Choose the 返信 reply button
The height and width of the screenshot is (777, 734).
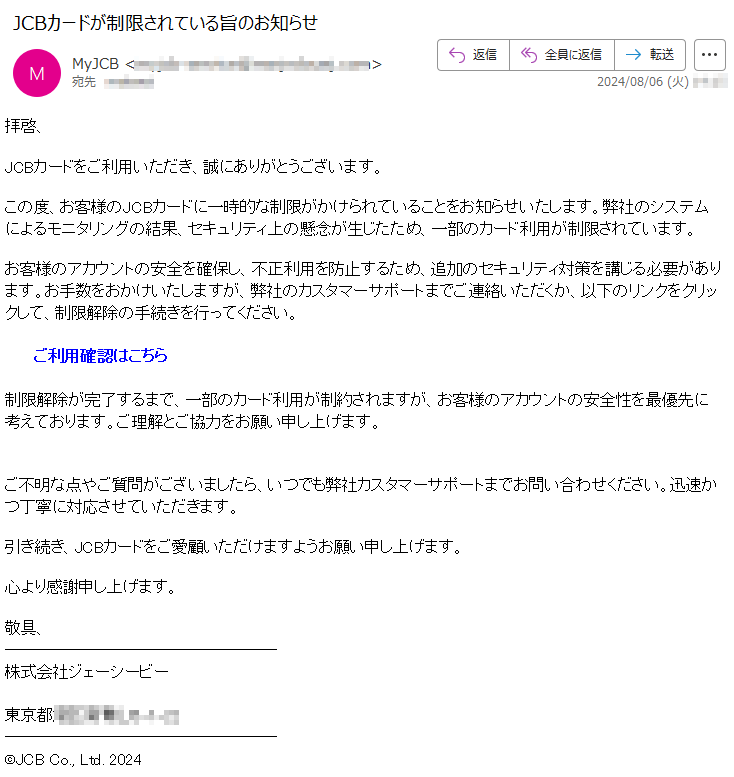[473, 55]
